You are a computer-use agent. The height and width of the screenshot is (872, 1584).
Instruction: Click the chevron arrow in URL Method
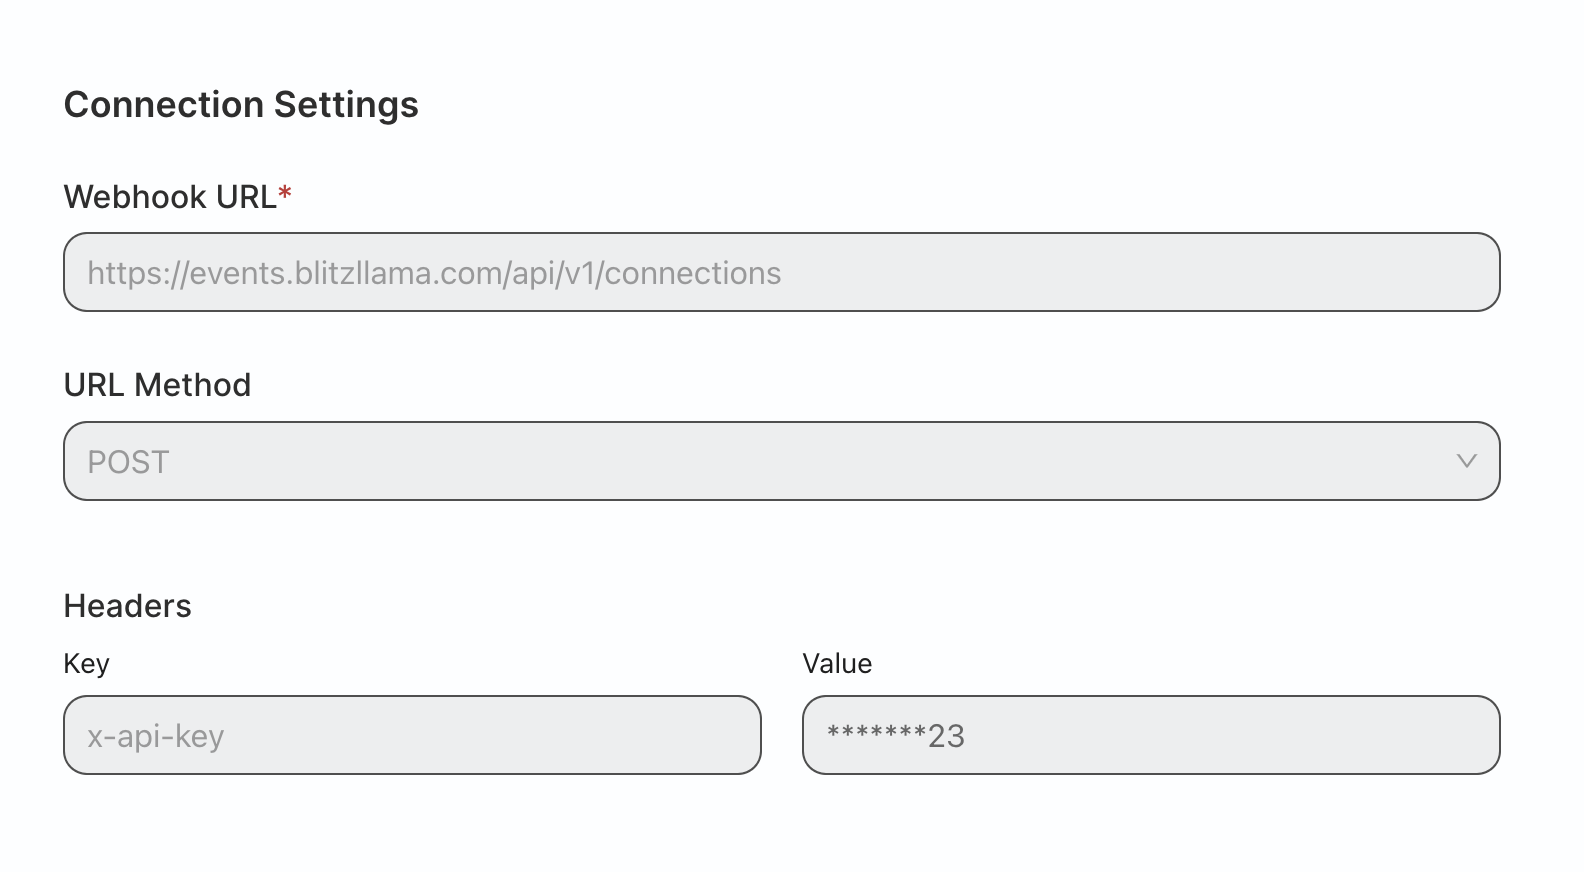1466,461
